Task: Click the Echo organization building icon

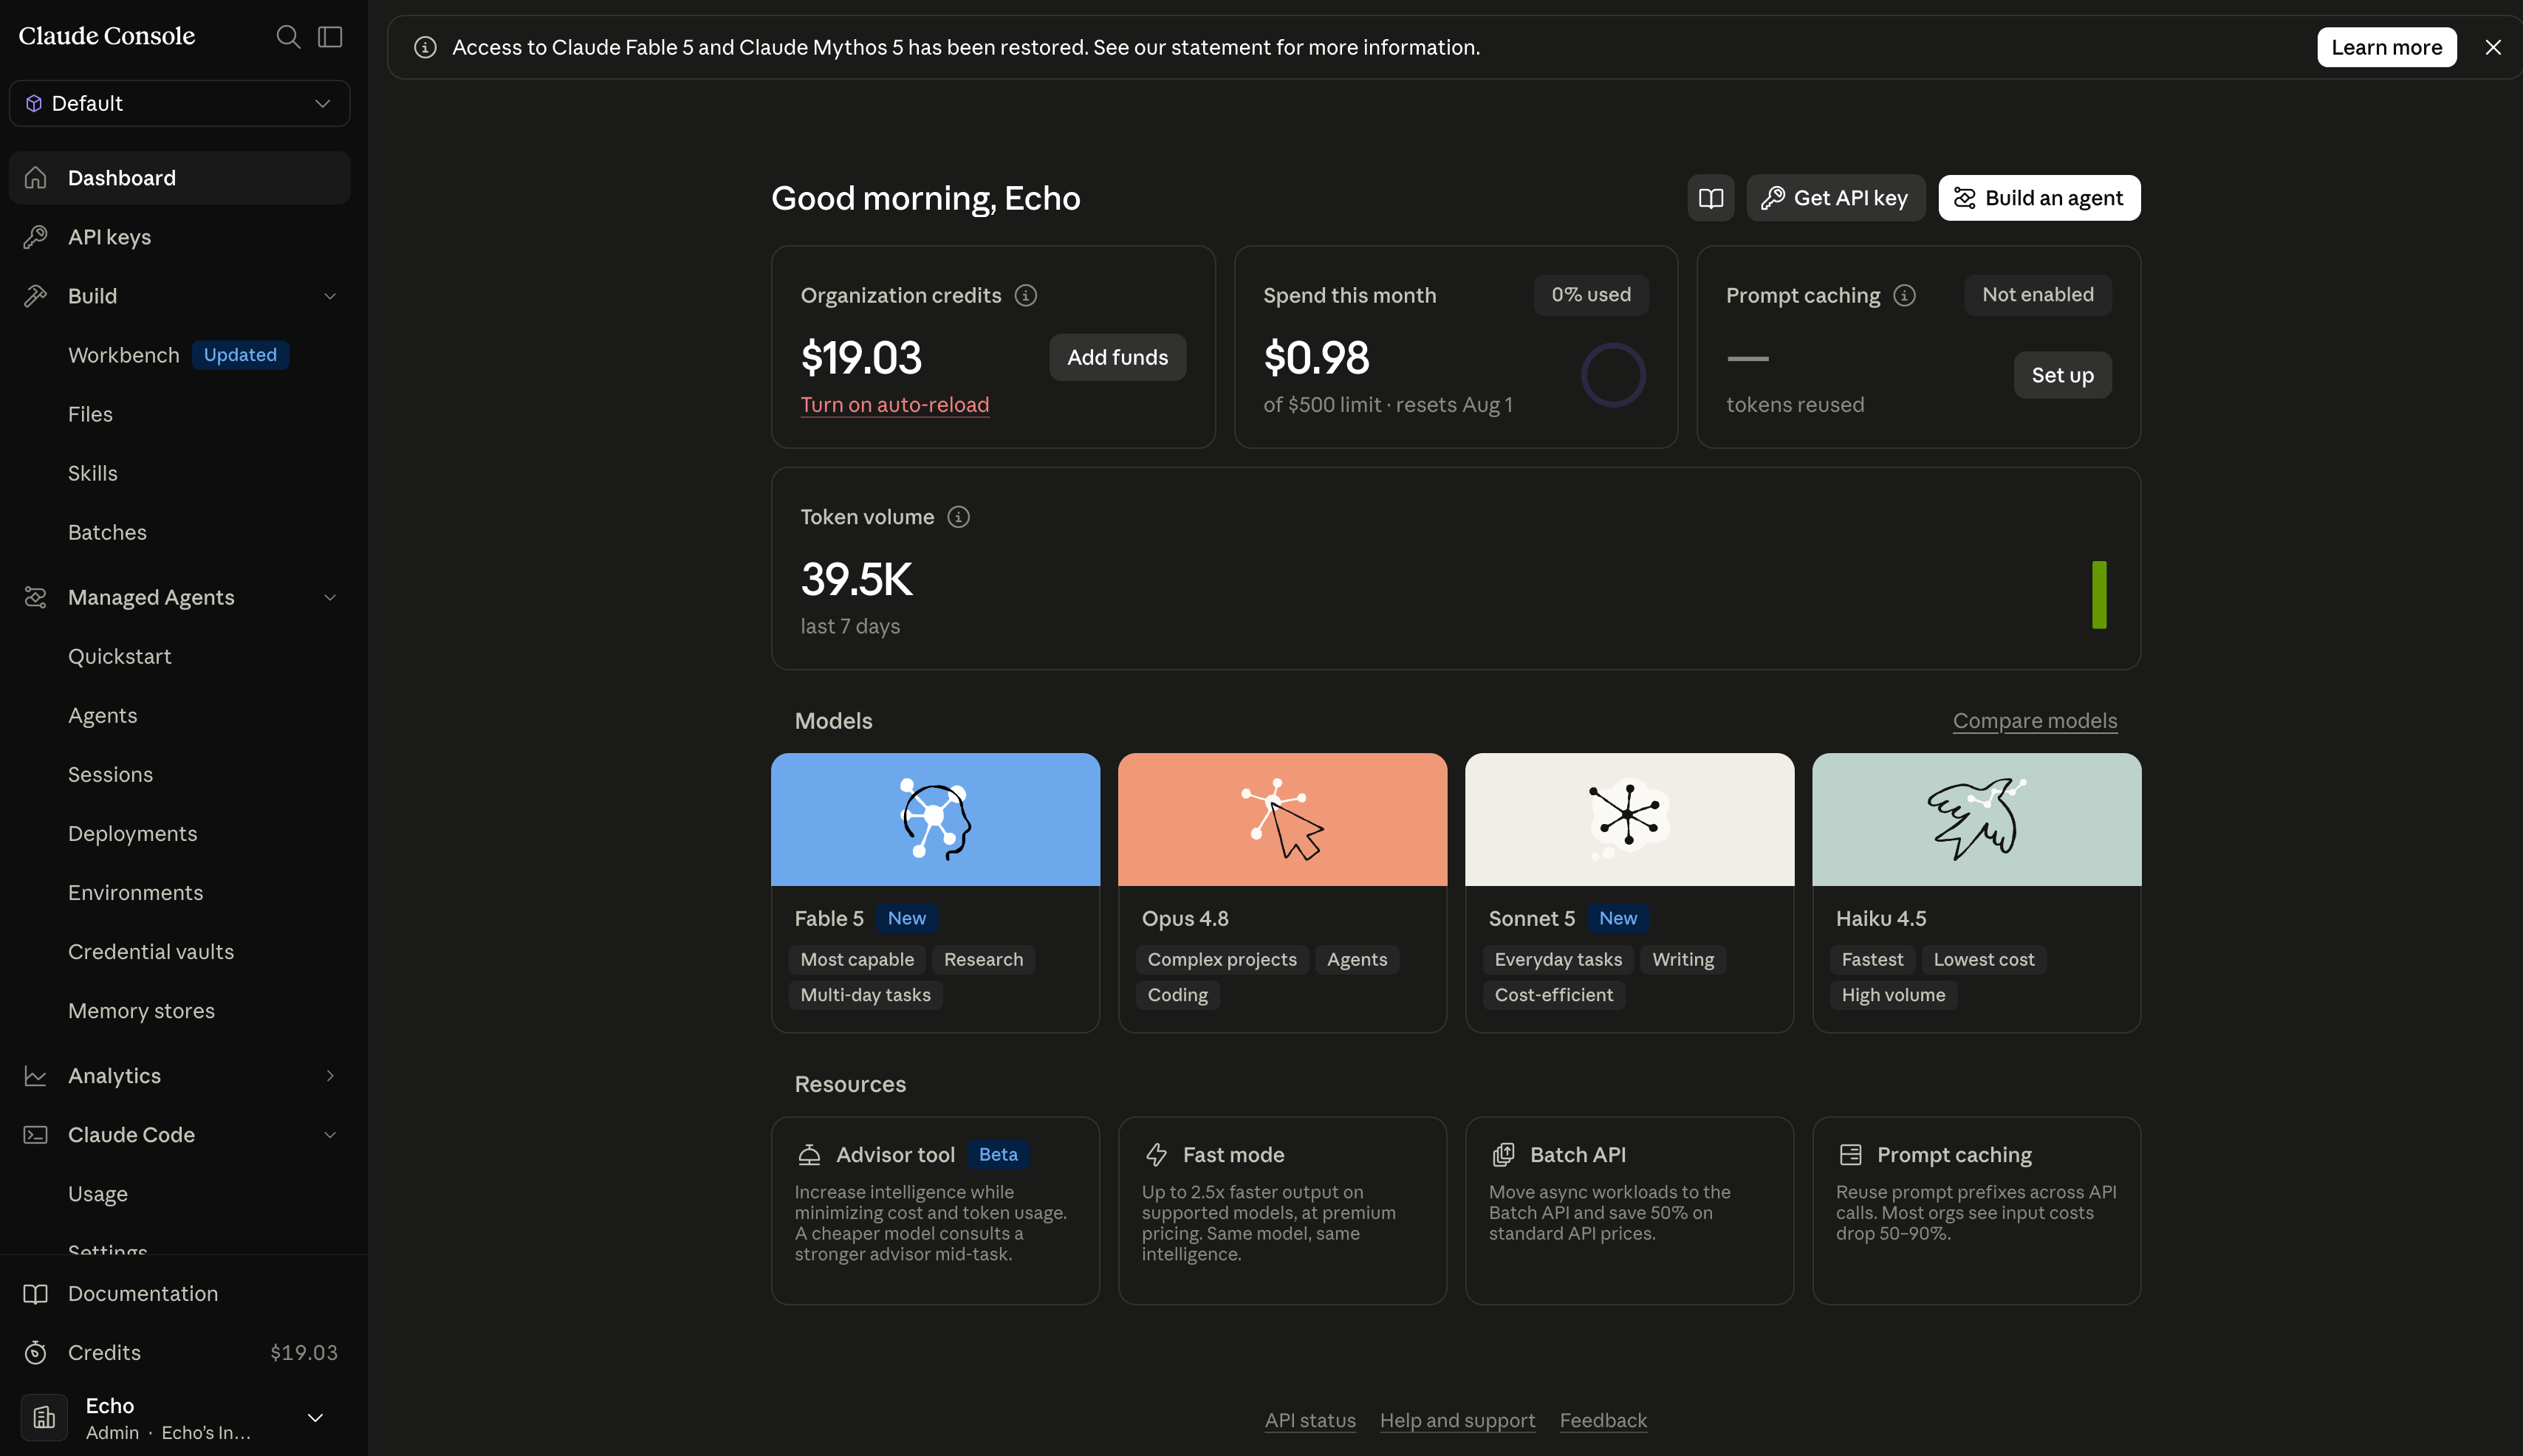Action: [44, 1417]
